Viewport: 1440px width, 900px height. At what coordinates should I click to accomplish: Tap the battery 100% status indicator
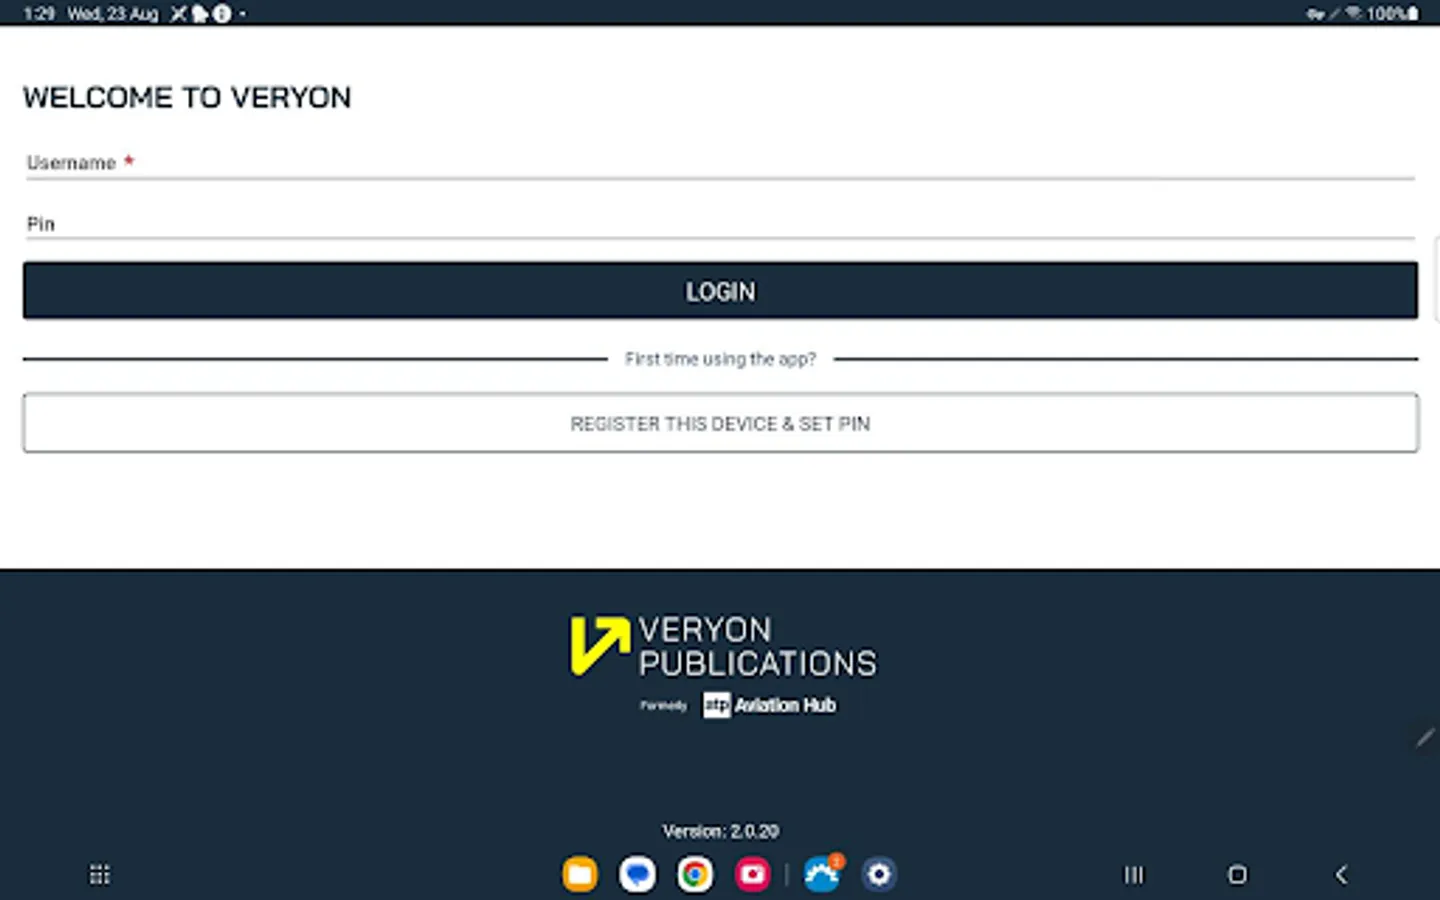coord(1392,13)
